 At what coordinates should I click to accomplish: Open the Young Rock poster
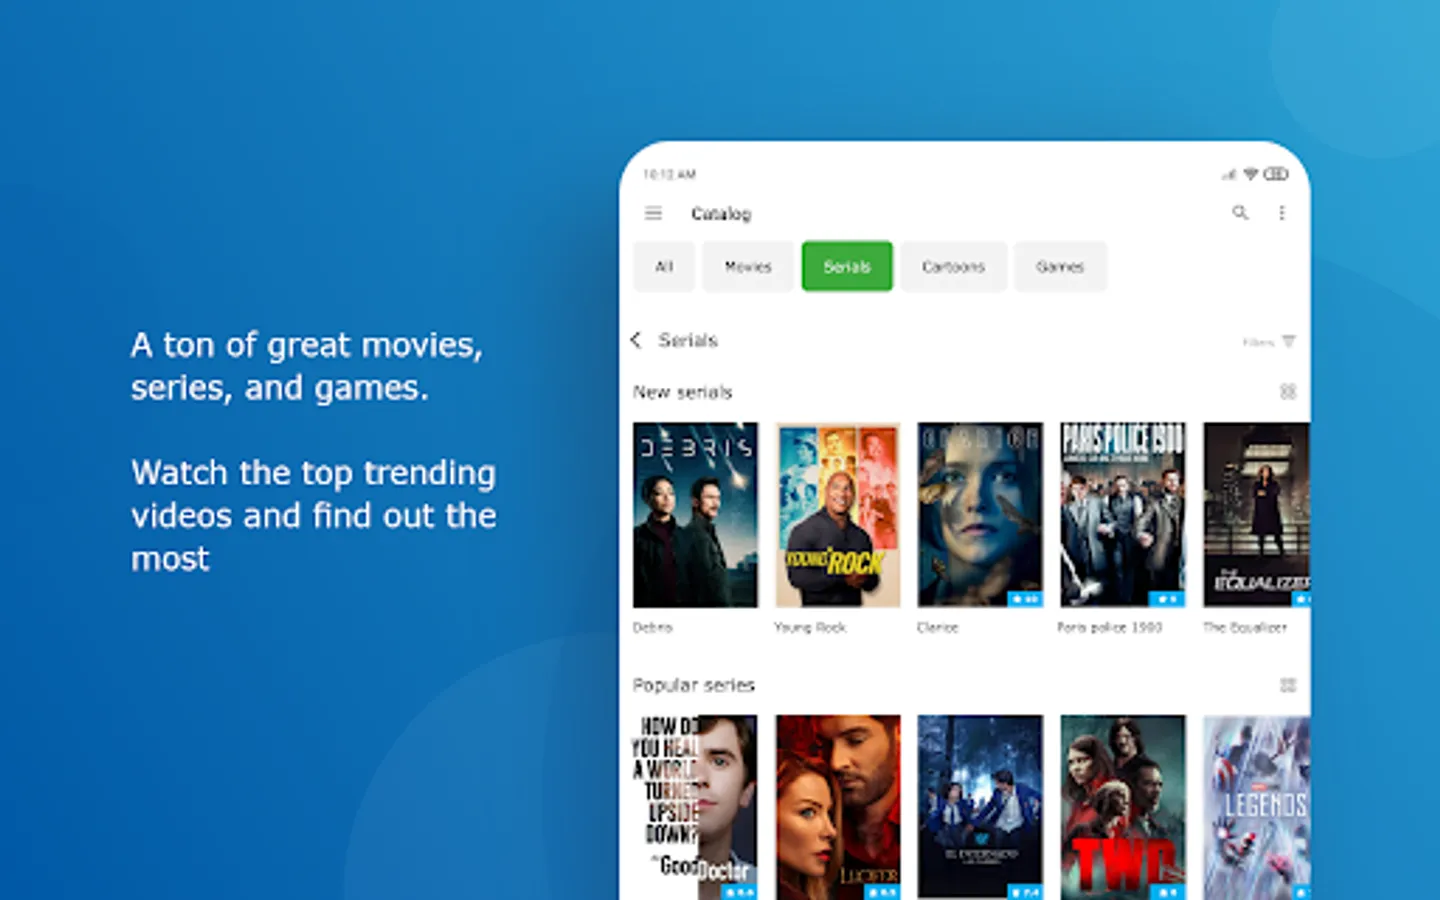[838, 515]
